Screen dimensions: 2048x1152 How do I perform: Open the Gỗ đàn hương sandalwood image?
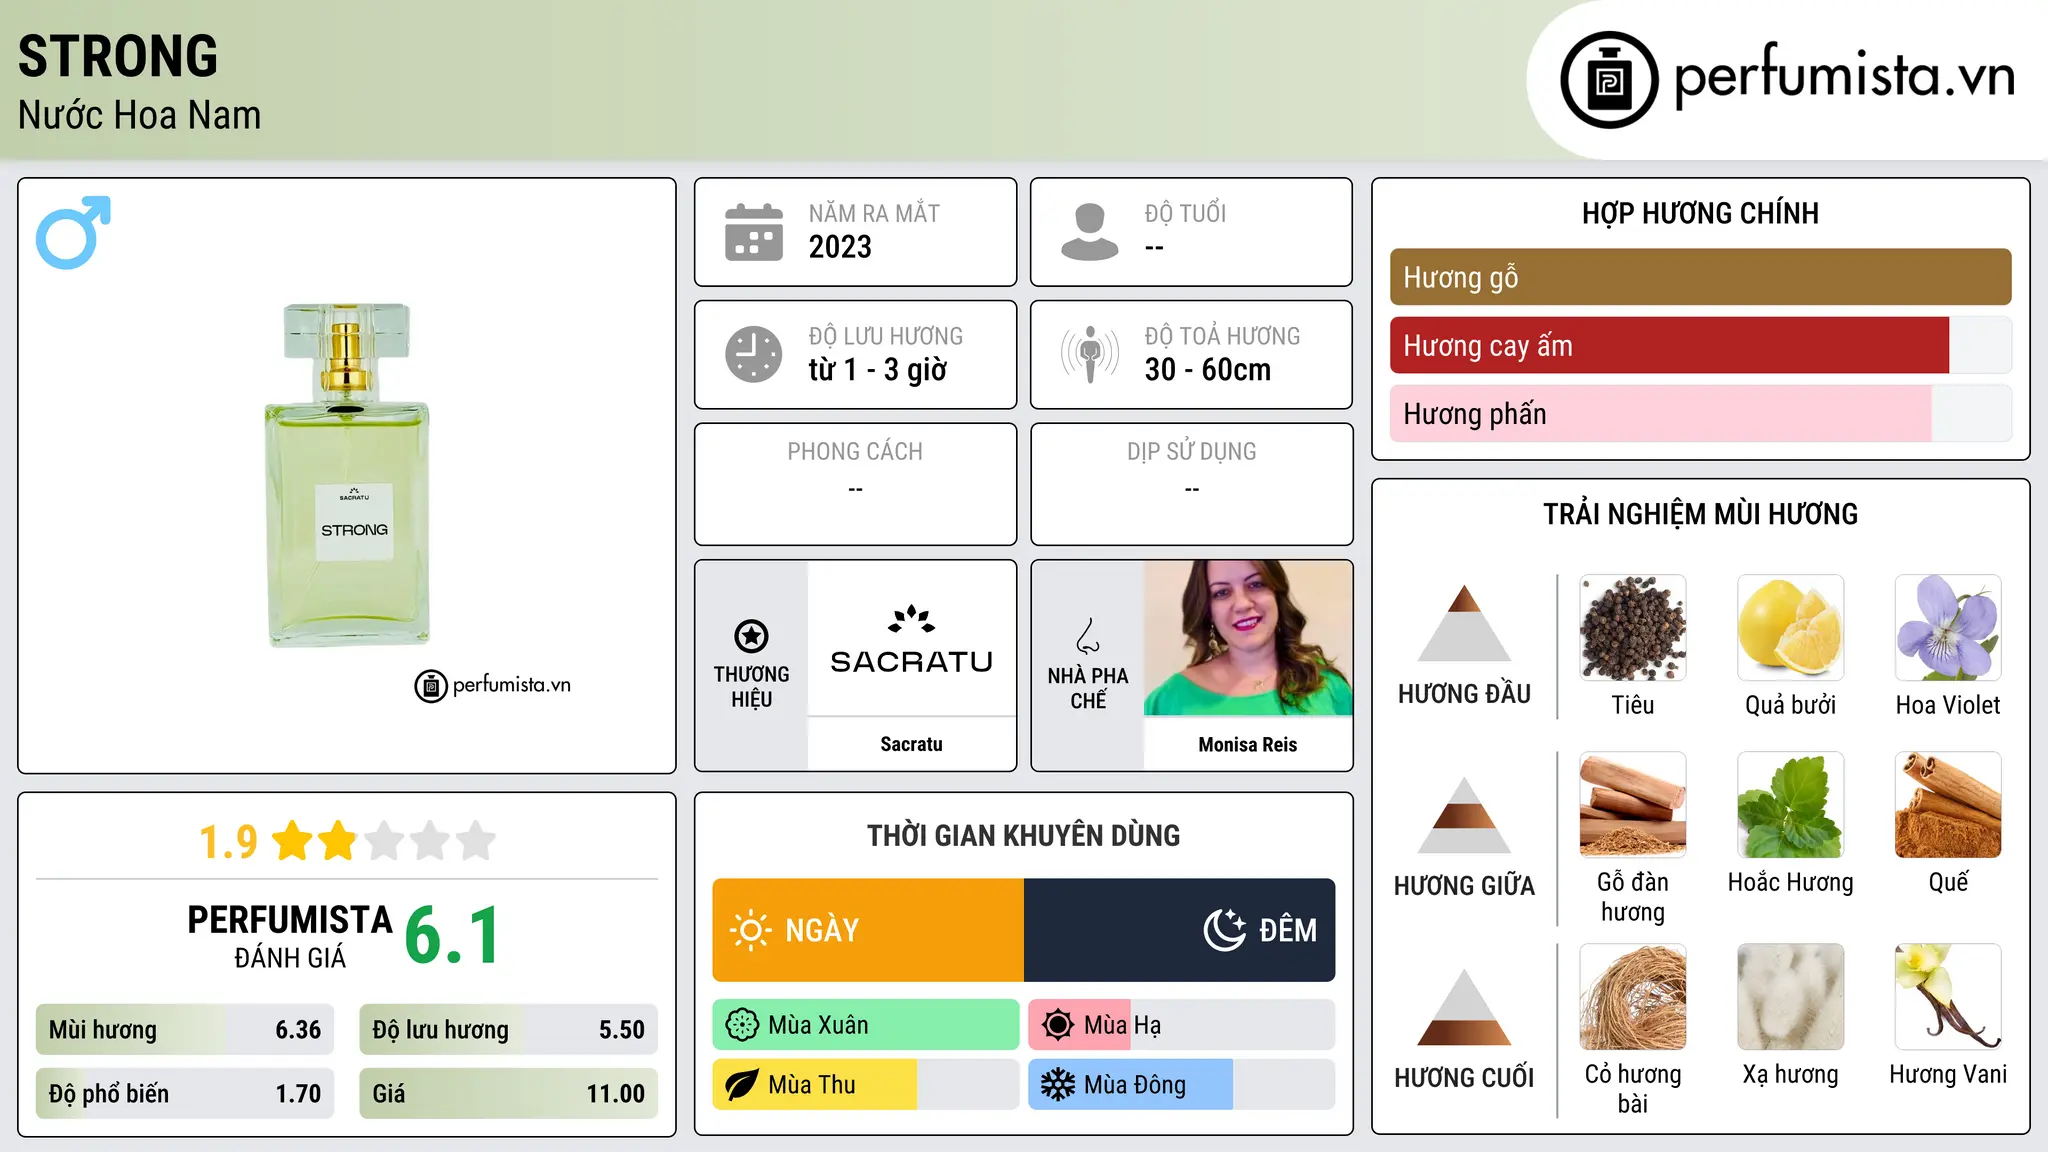click(1633, 805)
